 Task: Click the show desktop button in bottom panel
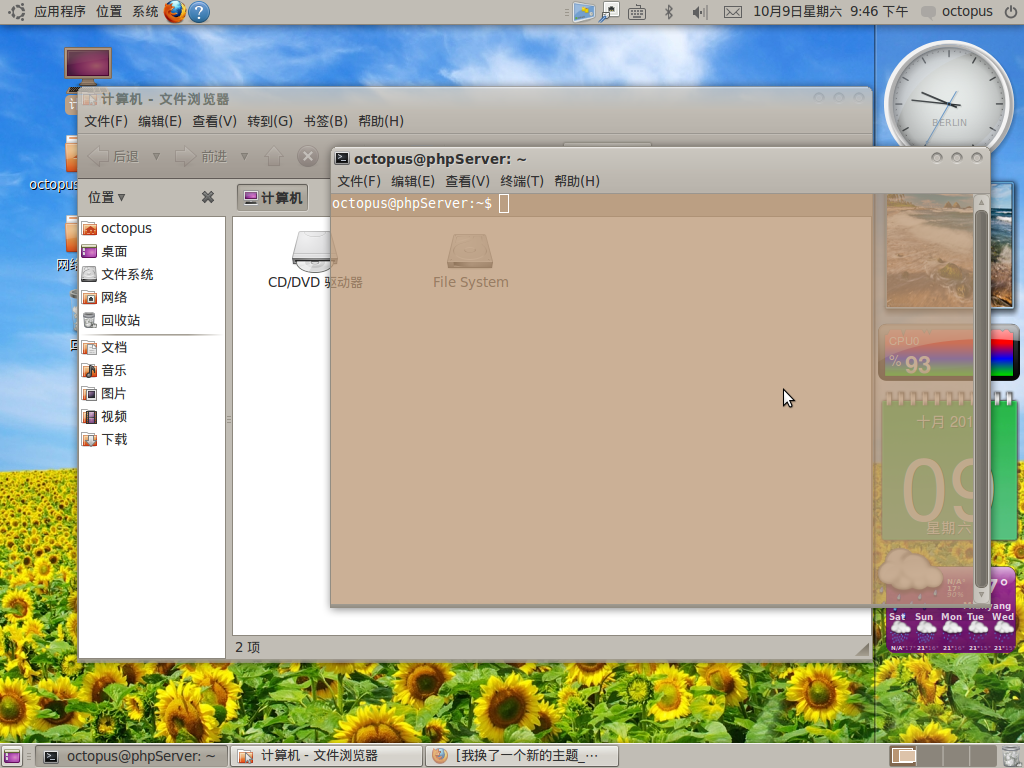click(x=12, y=756)
